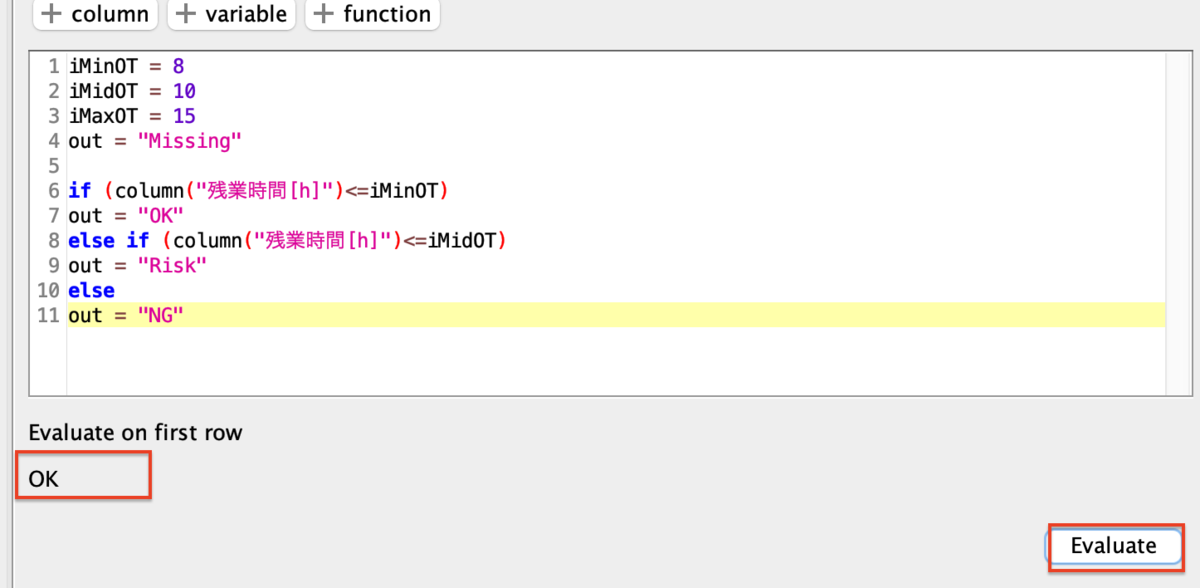Click the empty line 5 in editor
1200x588 pixels.
[x=616, y=165]
